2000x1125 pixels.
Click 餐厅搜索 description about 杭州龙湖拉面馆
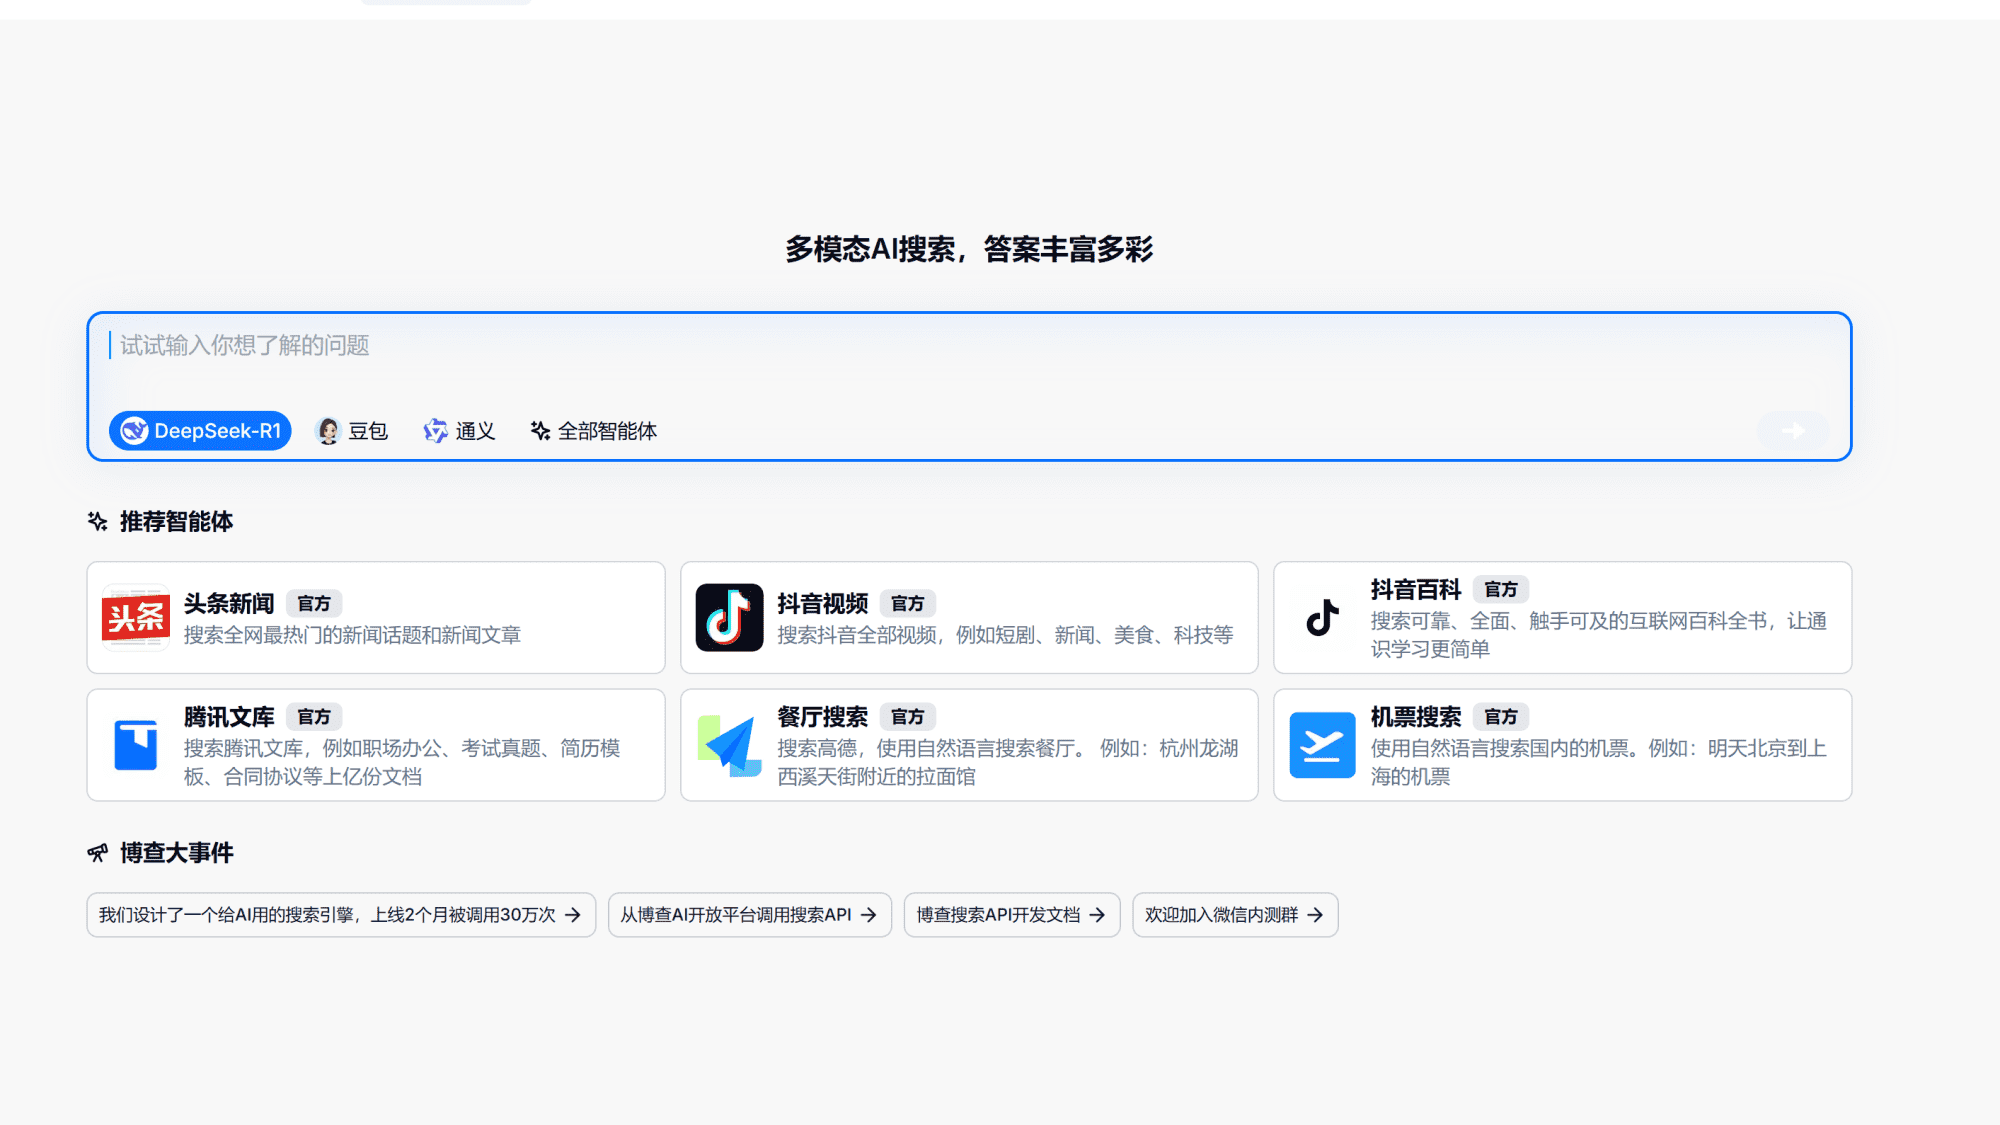coord(1008,762)
